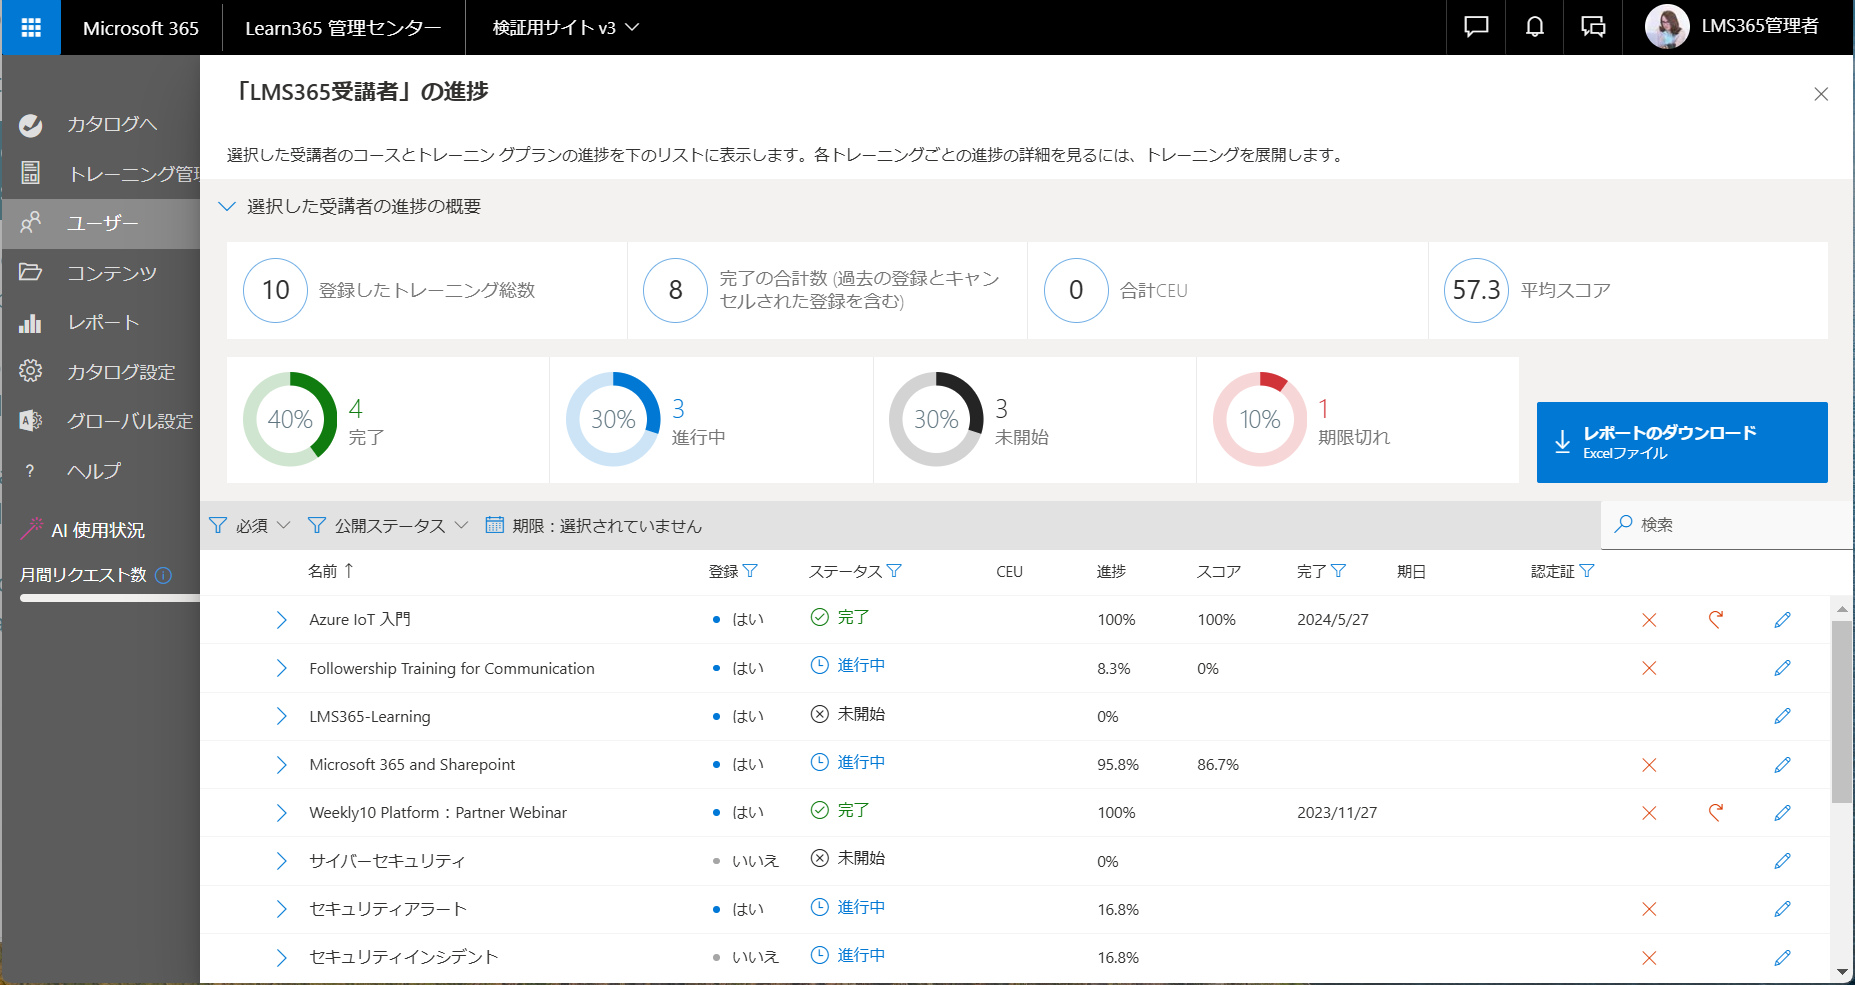Open the Microsoft 365 app launcher waffle
The width and height of the screenshot is (1855, 985).
point(31,27)
